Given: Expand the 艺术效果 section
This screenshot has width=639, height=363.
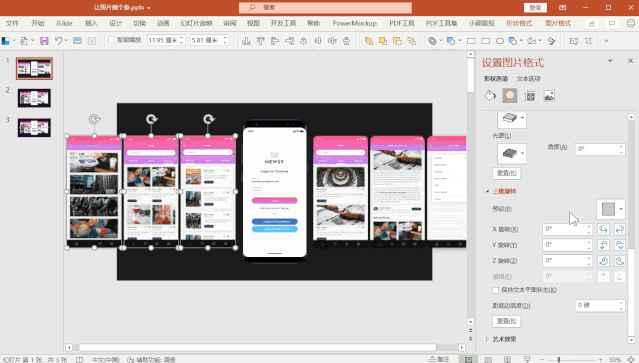Looking at the screenshot, I should click(x=487, y=339).
